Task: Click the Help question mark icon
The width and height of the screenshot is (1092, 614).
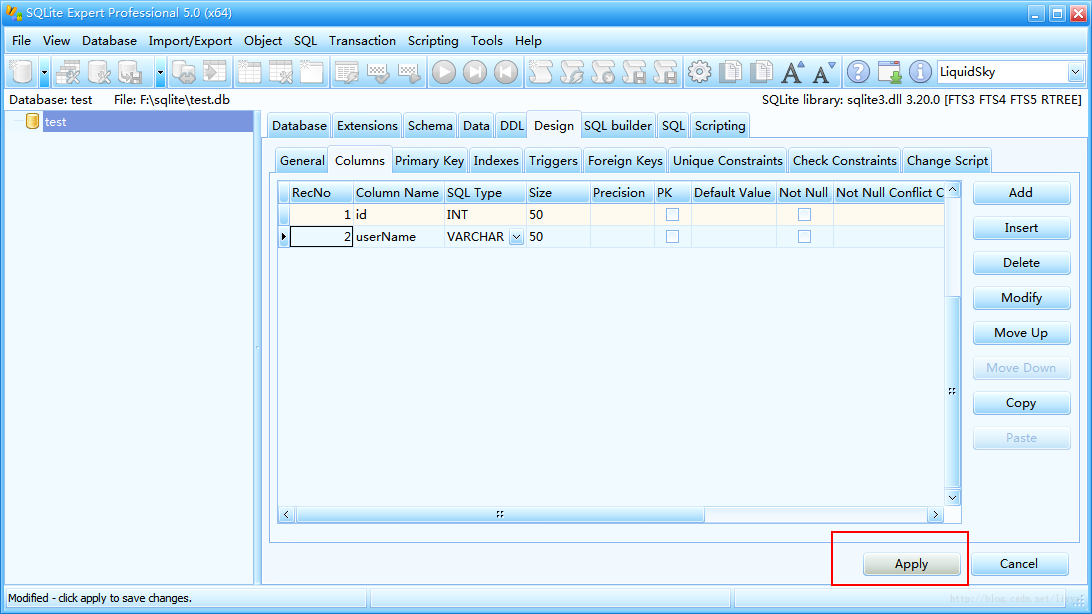Action: pos(858,72)
